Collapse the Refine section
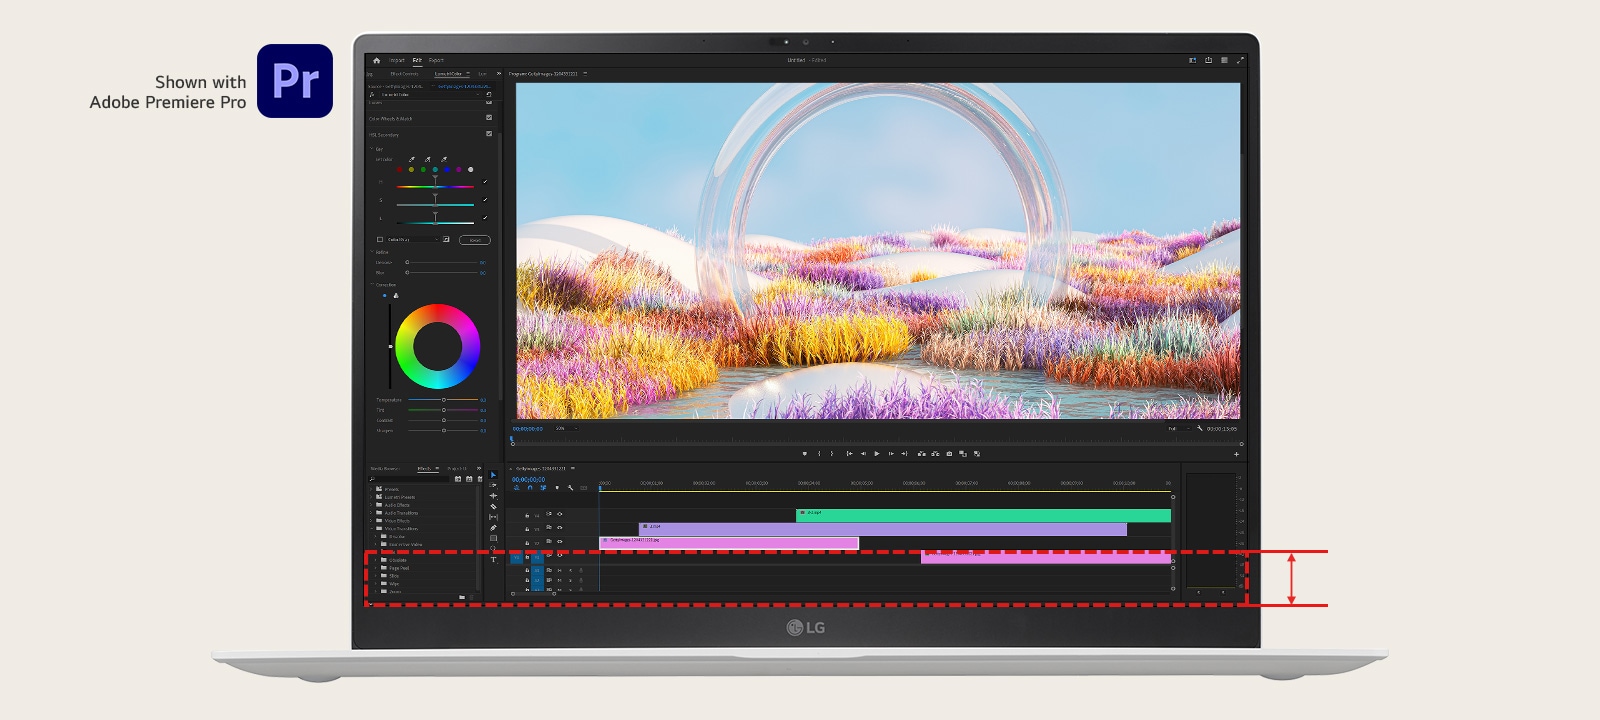This screenshot has height=720, width=1600. [372, 252]
